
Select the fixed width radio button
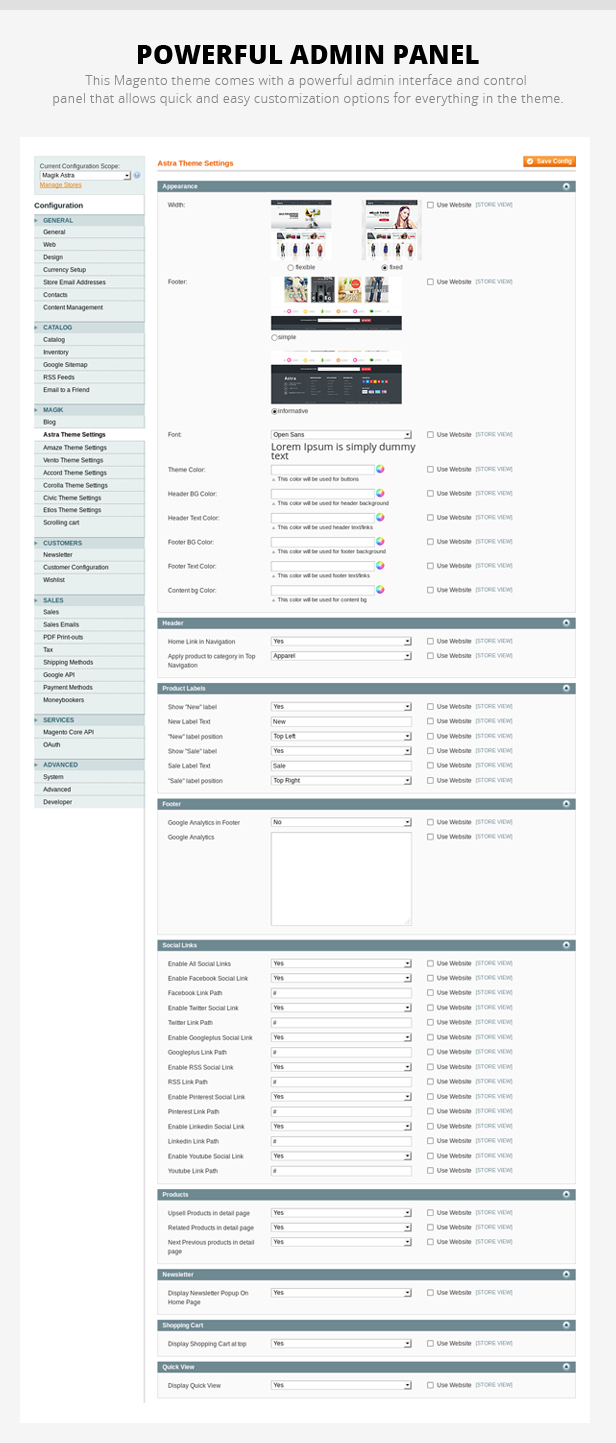click(x=384, y=268)
